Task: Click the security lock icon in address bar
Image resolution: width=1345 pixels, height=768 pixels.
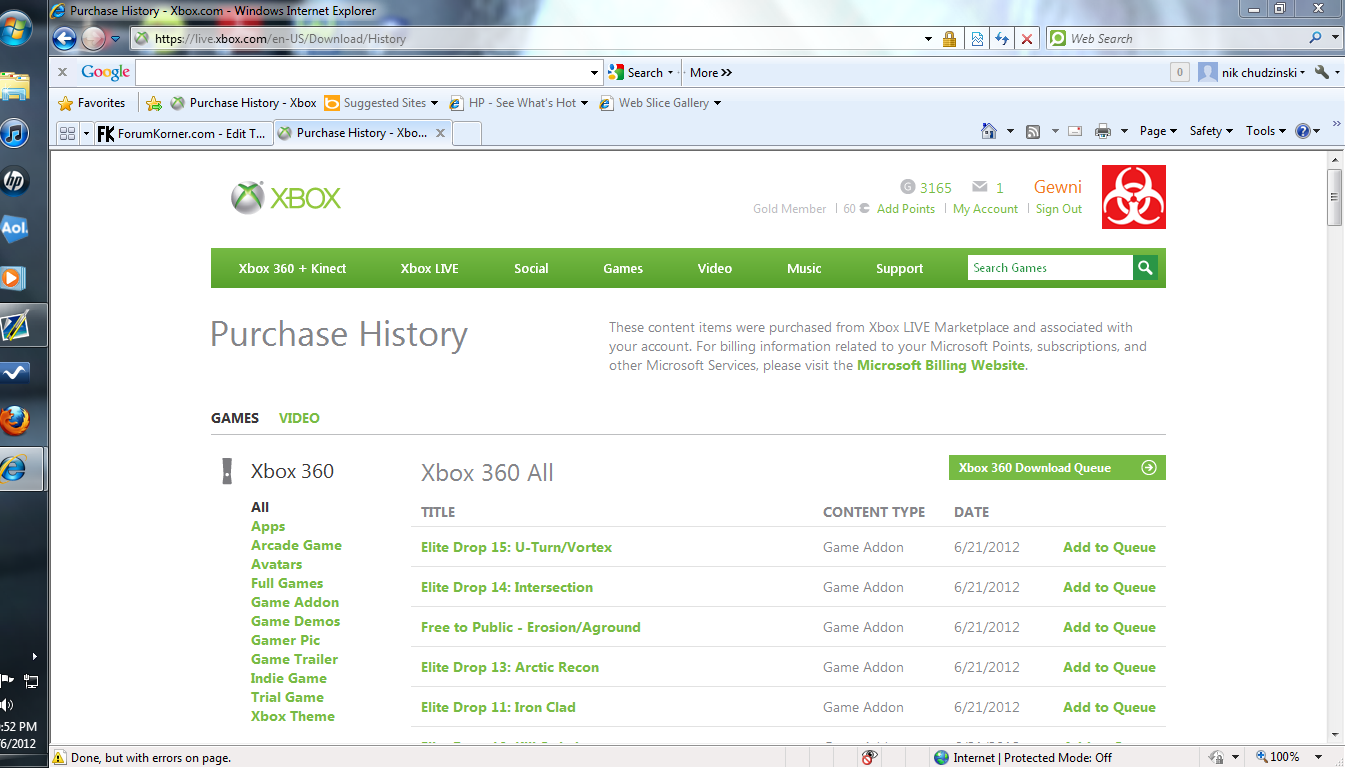Action: tap(949, 39)
